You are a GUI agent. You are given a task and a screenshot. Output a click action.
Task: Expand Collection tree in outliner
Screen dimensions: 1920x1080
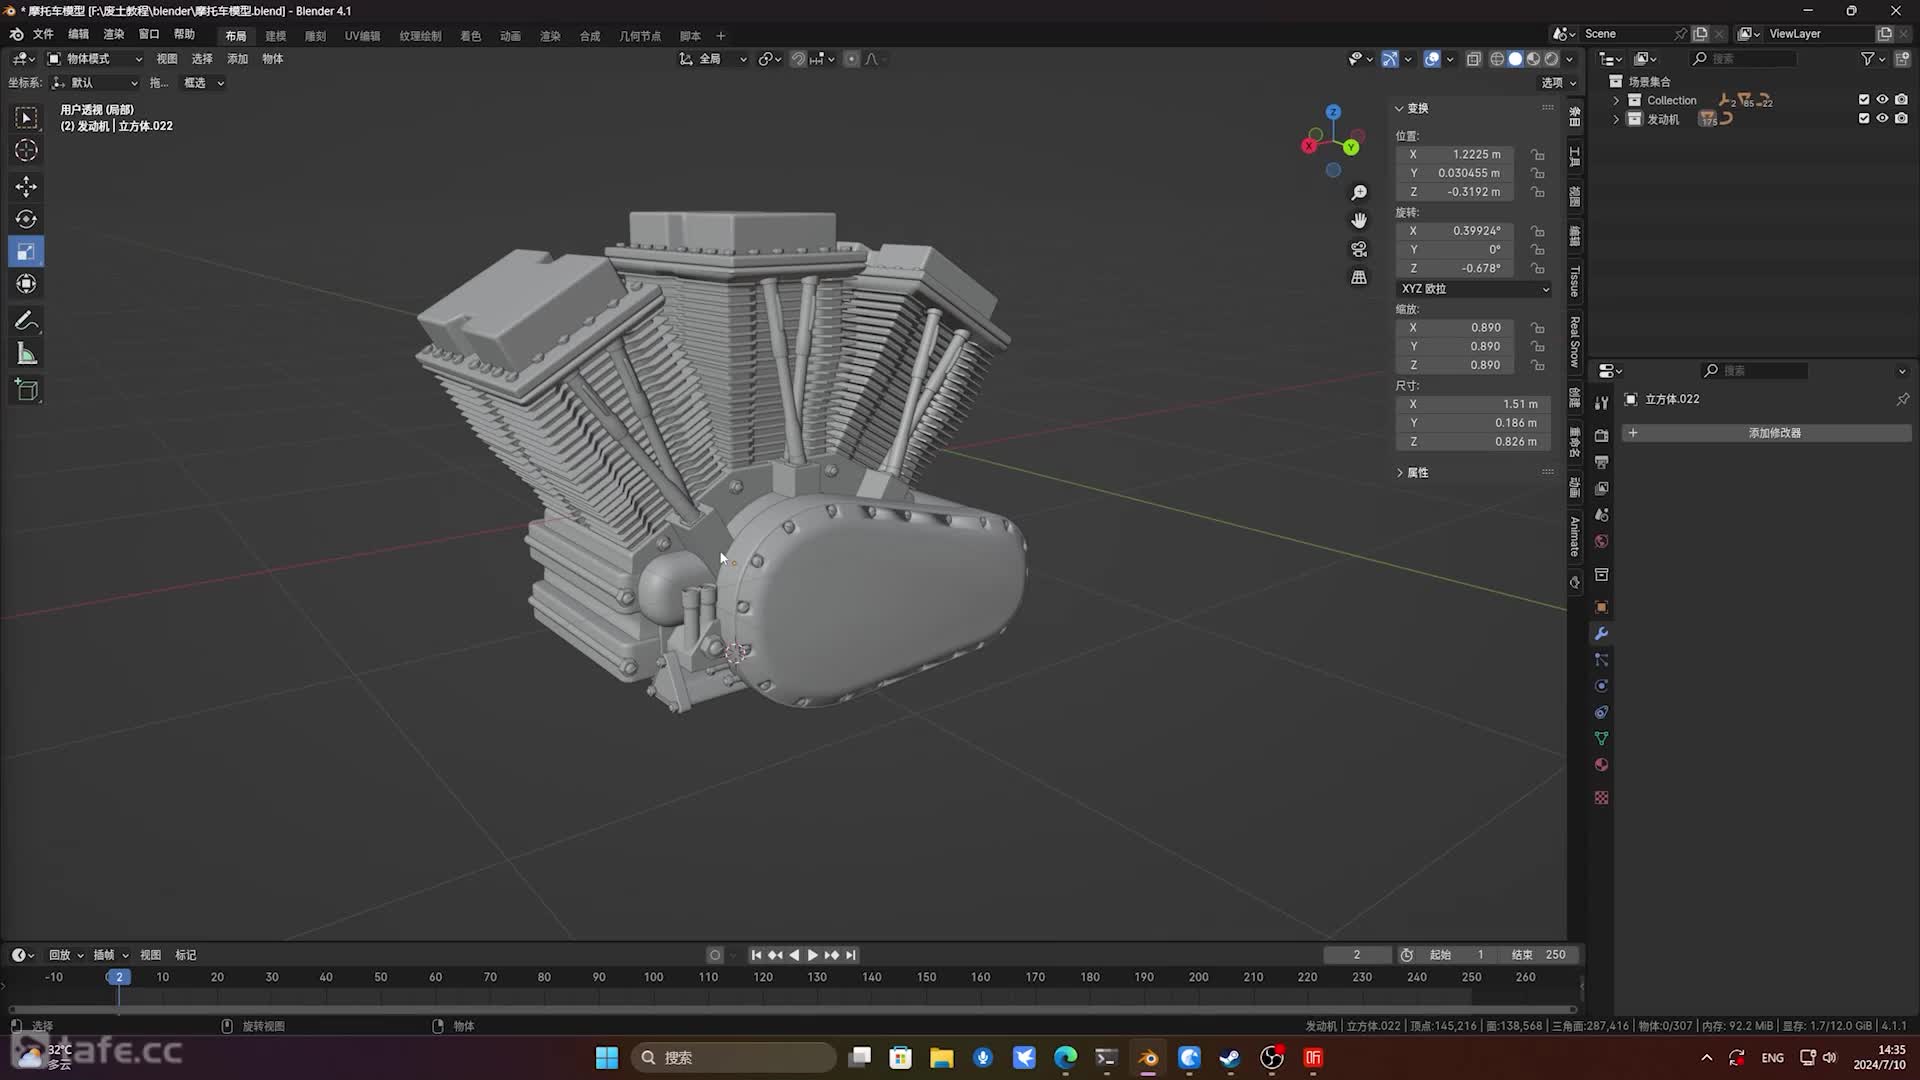pyautogui.click(x=1616, y=100)
